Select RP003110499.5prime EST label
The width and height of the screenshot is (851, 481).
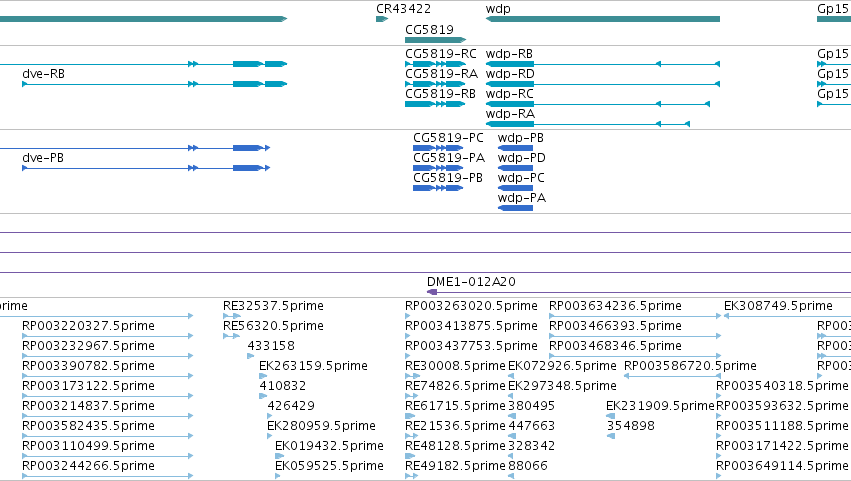click(88, 446)
